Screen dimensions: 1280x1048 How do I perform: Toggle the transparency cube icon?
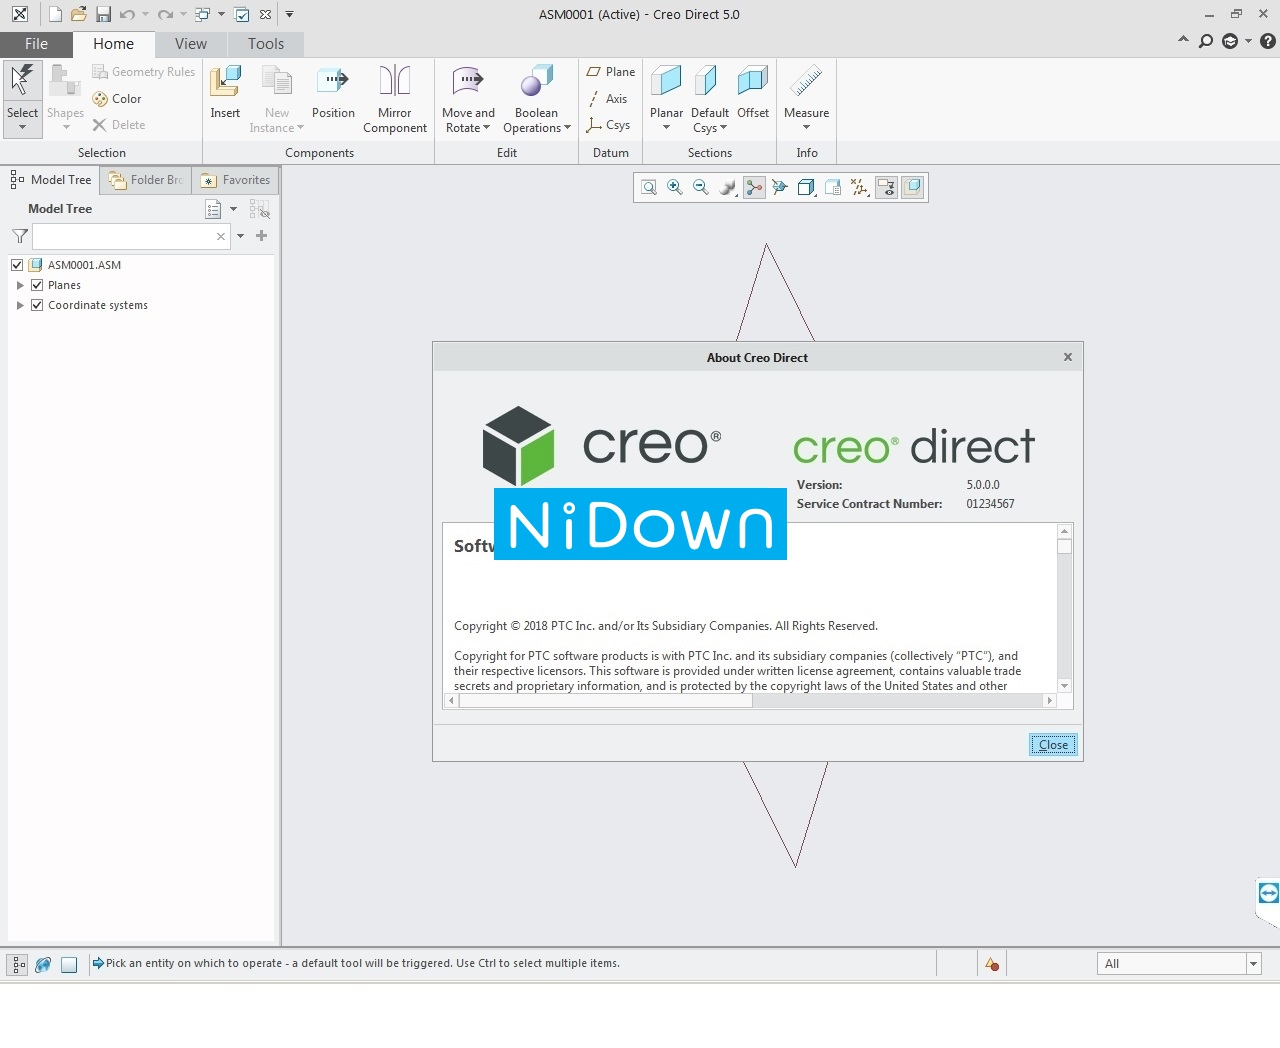coord(912,187)
